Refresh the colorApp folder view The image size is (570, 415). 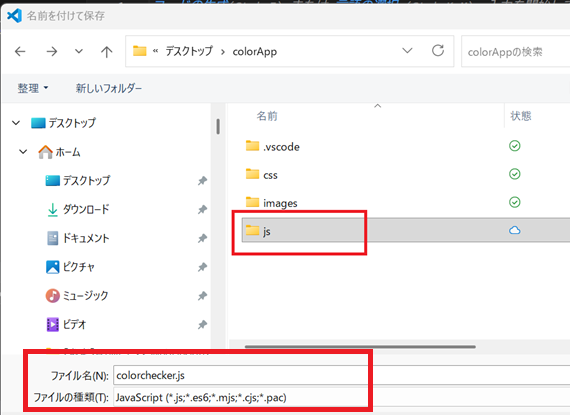tap(438, 51)
